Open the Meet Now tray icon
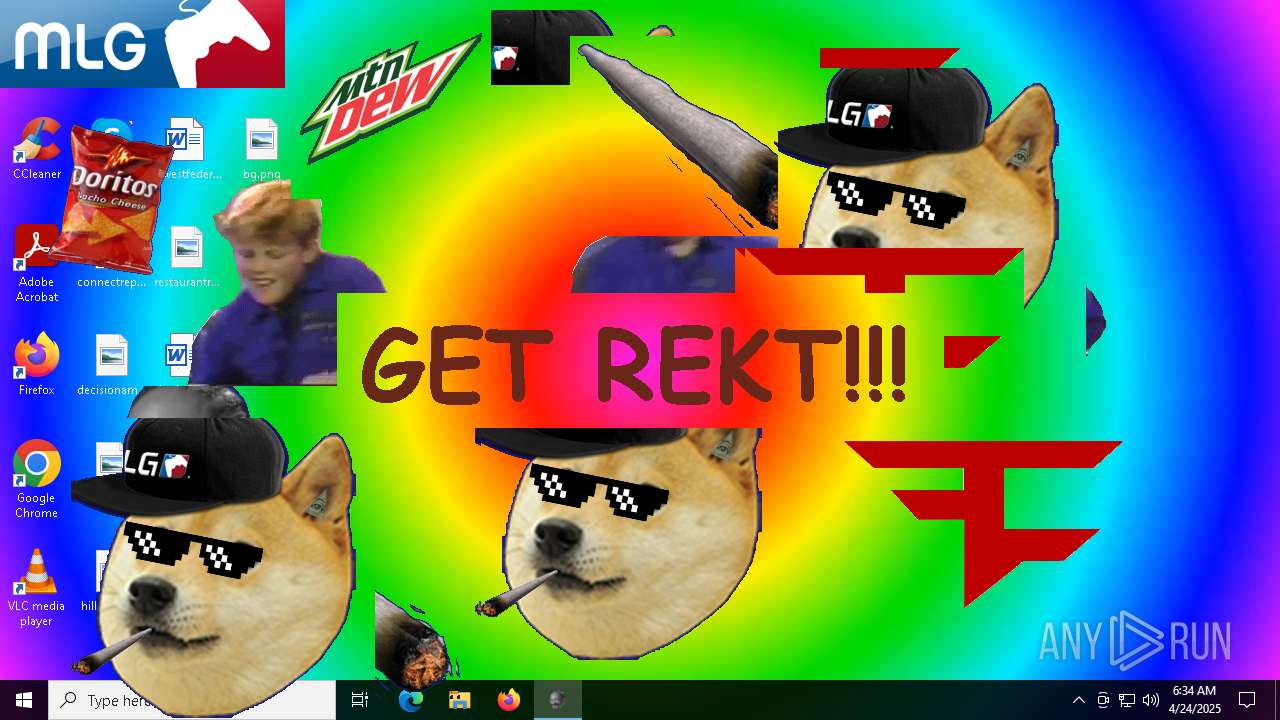The width and height of the screenshot is (1280, 720). (x=1103, y=700)
